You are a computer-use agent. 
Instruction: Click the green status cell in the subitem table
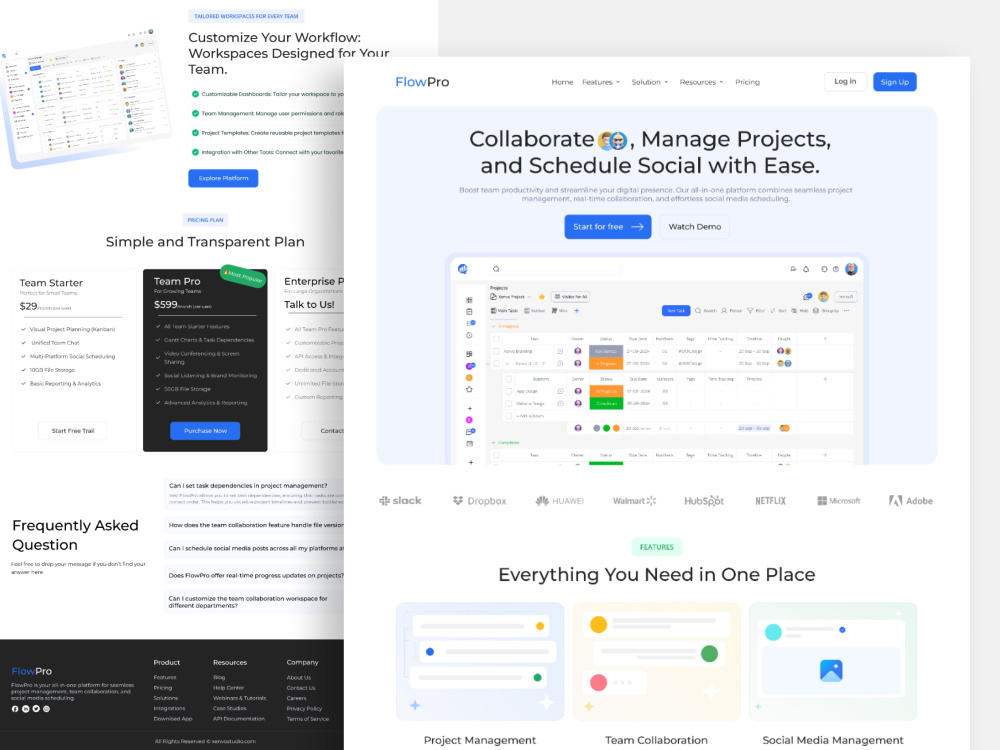[606, 403]
